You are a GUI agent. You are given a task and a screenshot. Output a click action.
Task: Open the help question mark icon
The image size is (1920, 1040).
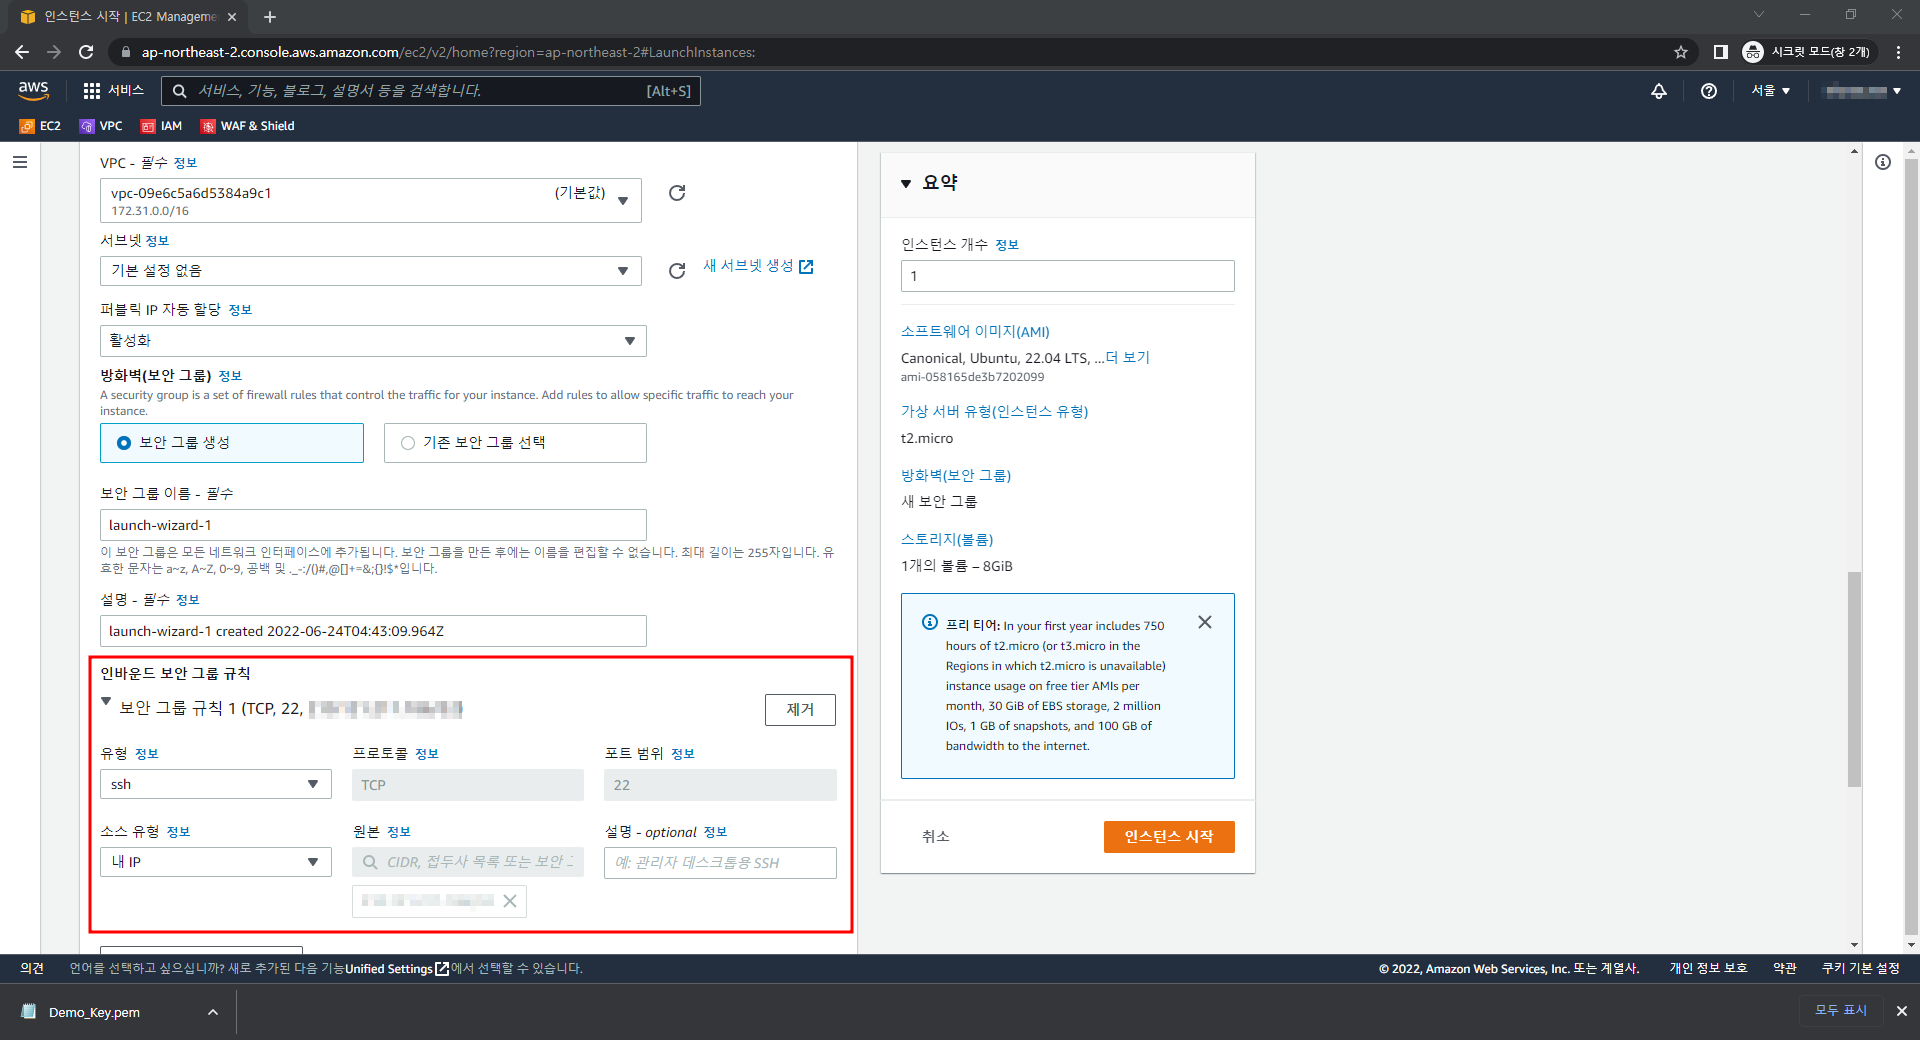click(x=1709, y=91)
